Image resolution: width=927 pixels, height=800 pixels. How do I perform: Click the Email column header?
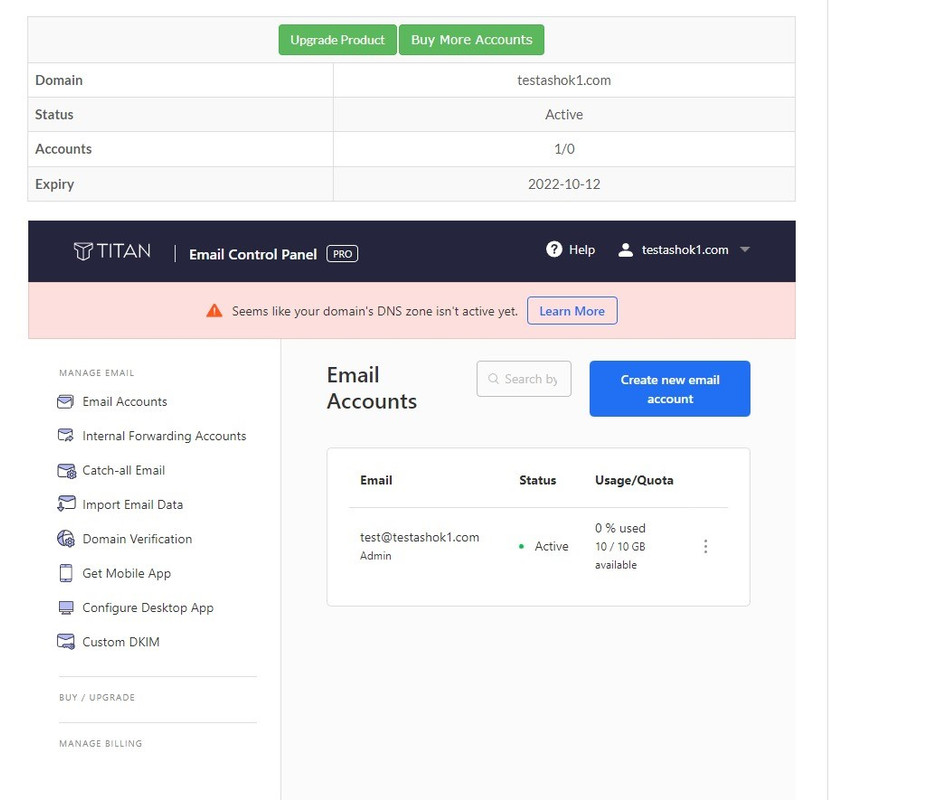pyautogui.click(x=376, y=481)
